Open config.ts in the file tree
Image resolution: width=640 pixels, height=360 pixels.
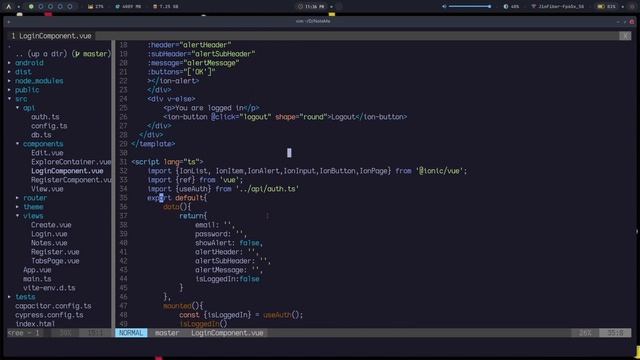click(49, 126)
